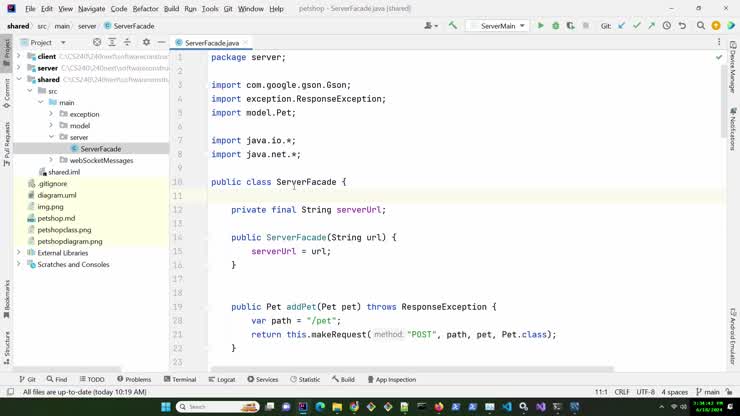740x416 pixels.
Task: Click the editor horizontal scrollbar
Action: pos(412,369)
